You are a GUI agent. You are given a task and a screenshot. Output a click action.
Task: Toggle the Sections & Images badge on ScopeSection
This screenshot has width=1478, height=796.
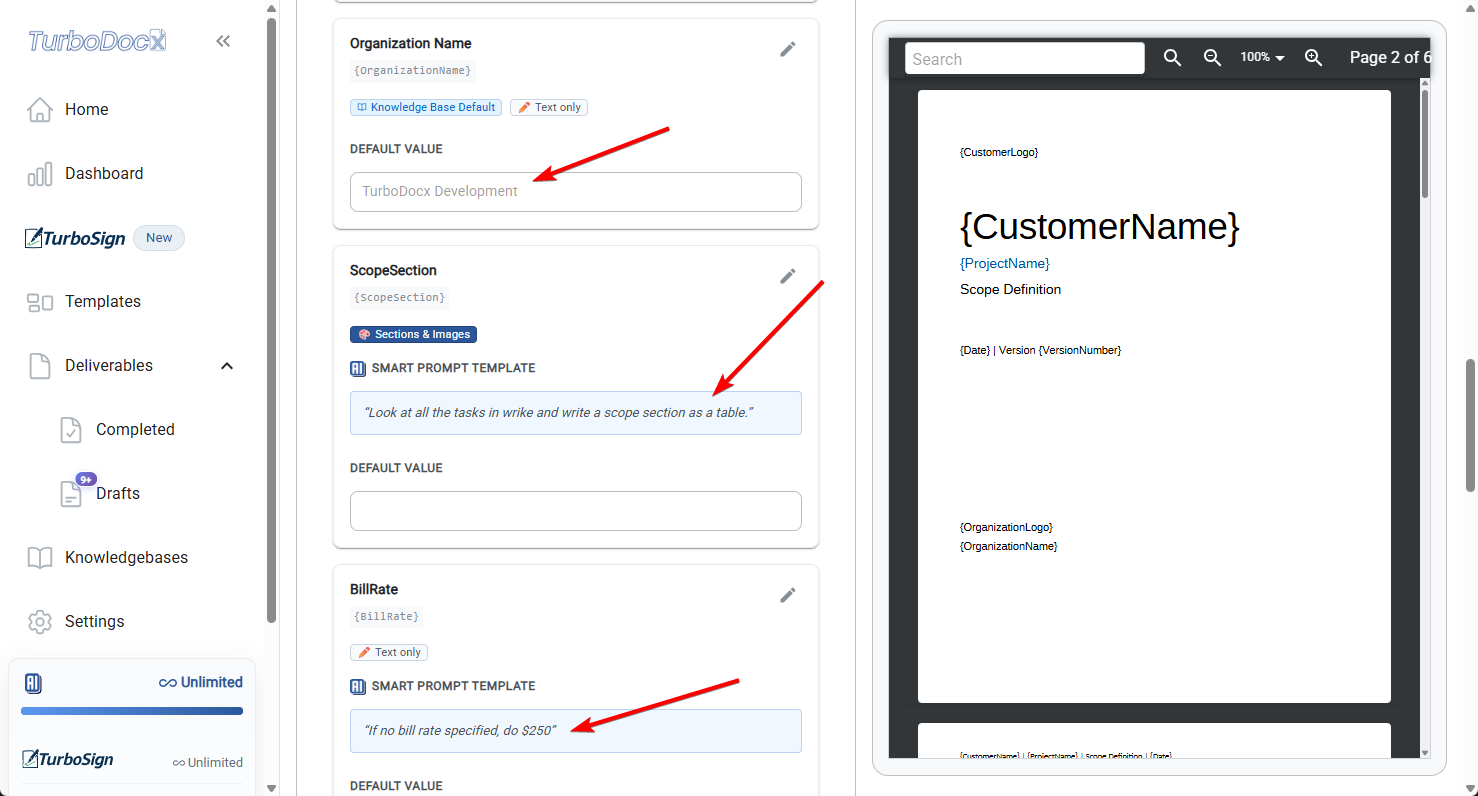(x=413, y=334)
